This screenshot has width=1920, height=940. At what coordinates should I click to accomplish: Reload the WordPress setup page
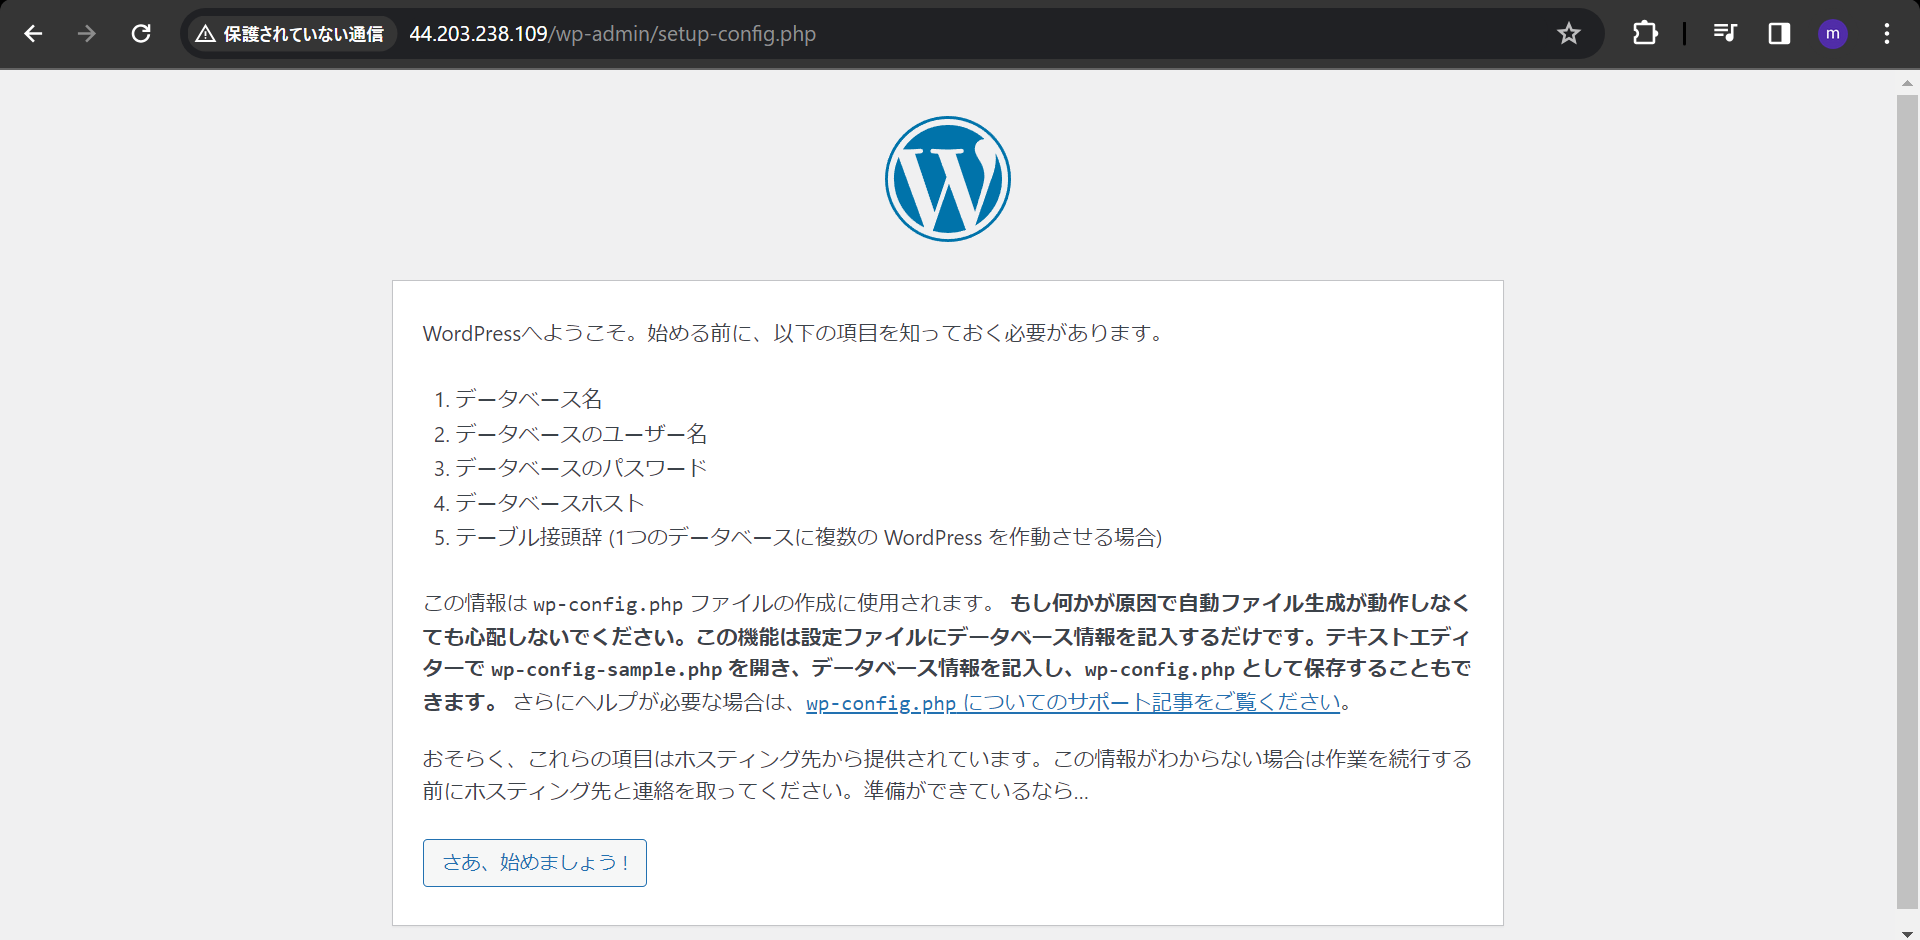(141, 33)
